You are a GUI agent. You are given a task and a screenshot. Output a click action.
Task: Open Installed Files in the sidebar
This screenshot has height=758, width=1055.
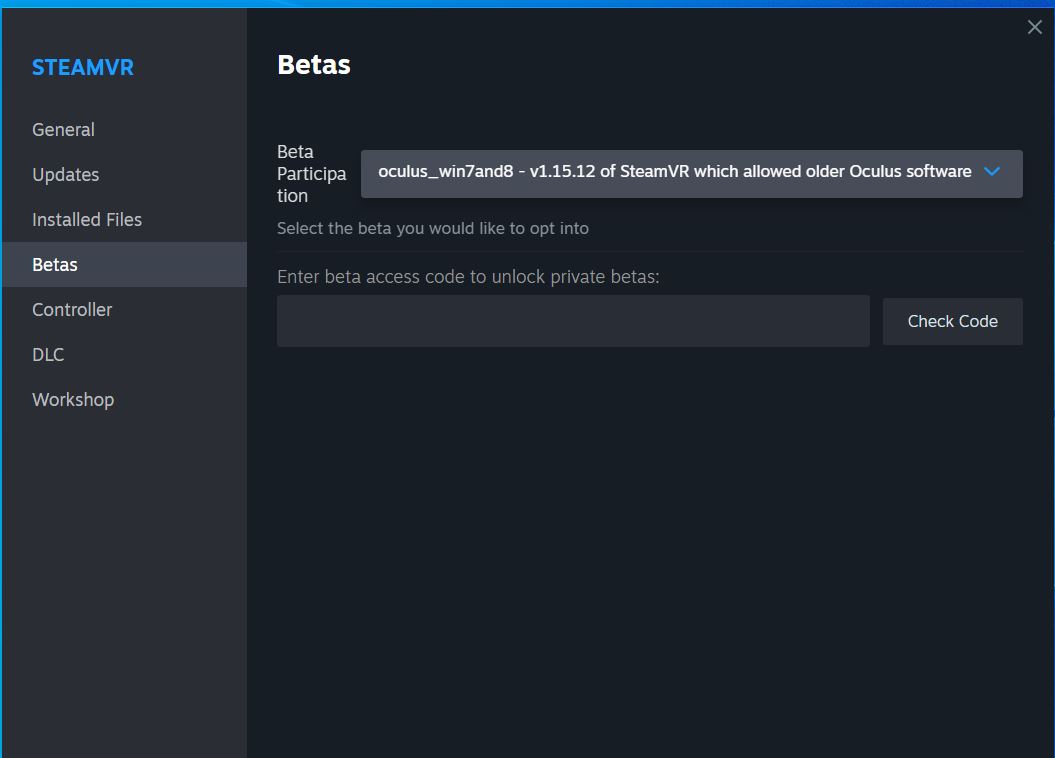[87, 220]
